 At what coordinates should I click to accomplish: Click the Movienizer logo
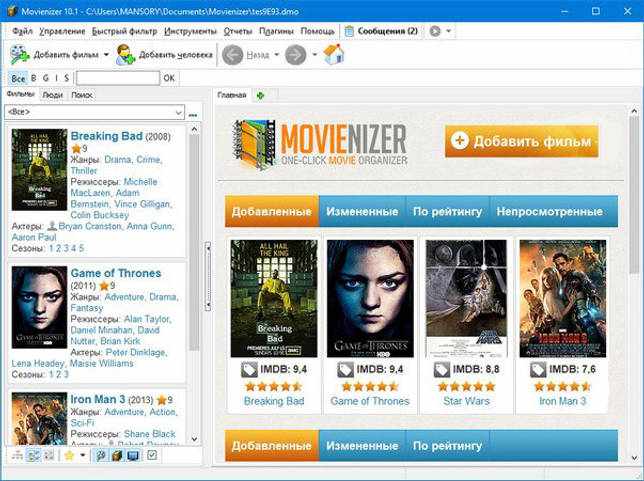320,145
